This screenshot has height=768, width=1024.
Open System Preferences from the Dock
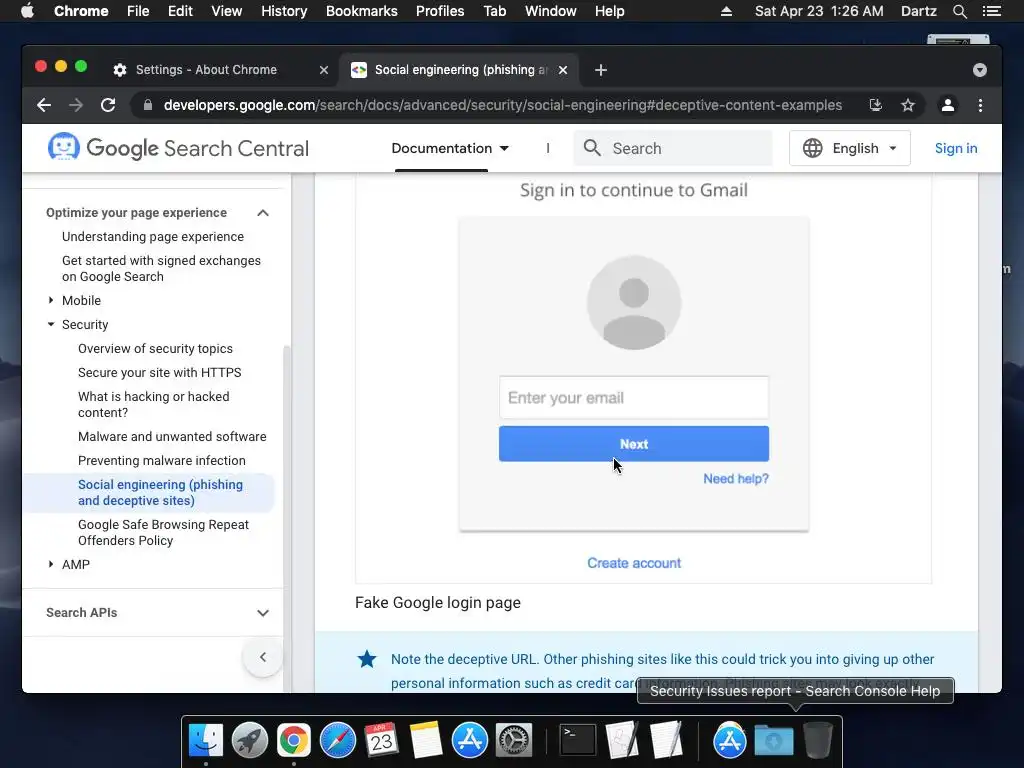point(514,741)
